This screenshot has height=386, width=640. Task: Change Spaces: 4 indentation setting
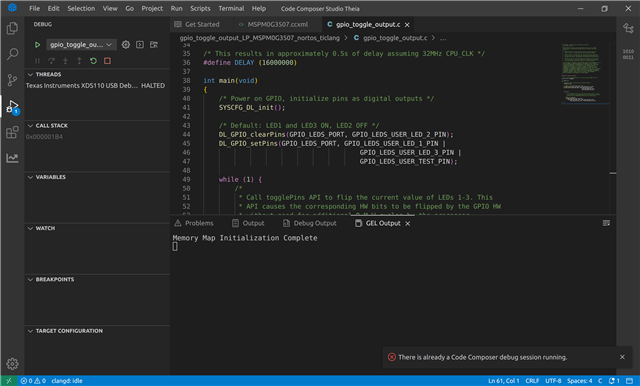579,381
